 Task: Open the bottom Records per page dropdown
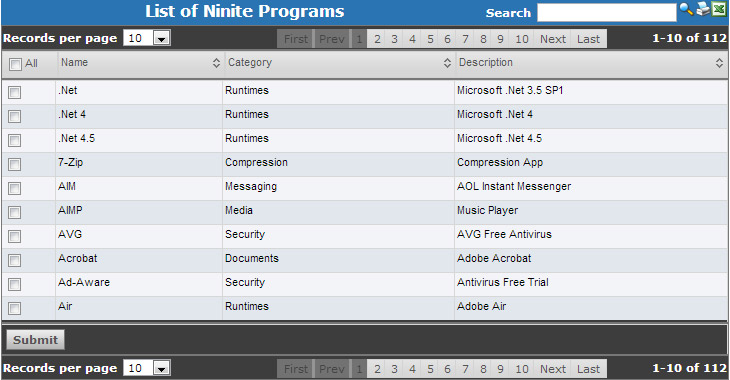pyautogui.click(x=147, y=368)
